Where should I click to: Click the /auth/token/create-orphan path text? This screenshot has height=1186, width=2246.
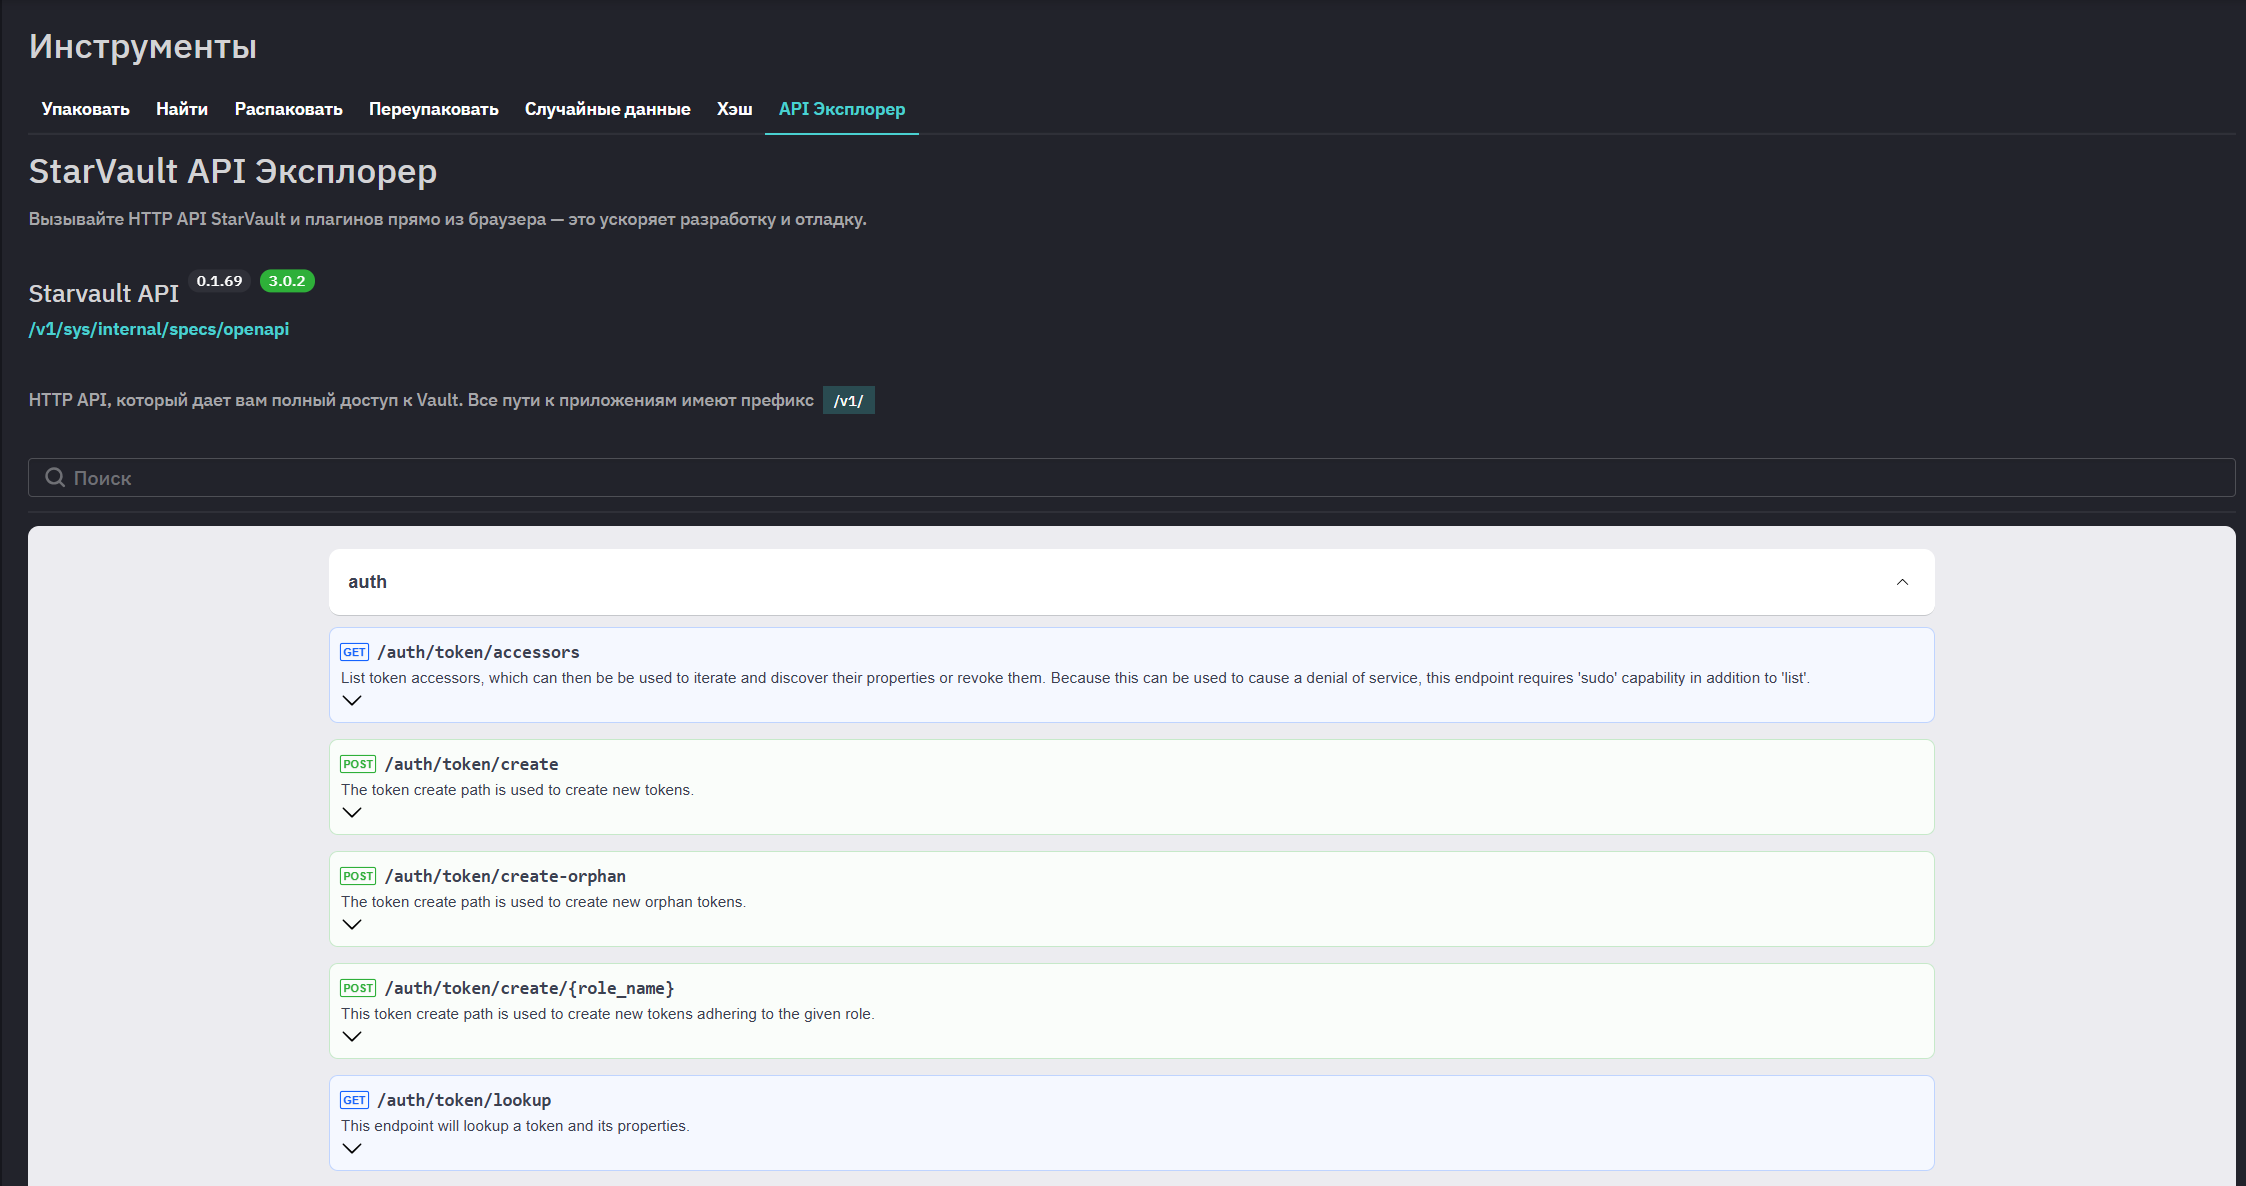coord(505,876)
